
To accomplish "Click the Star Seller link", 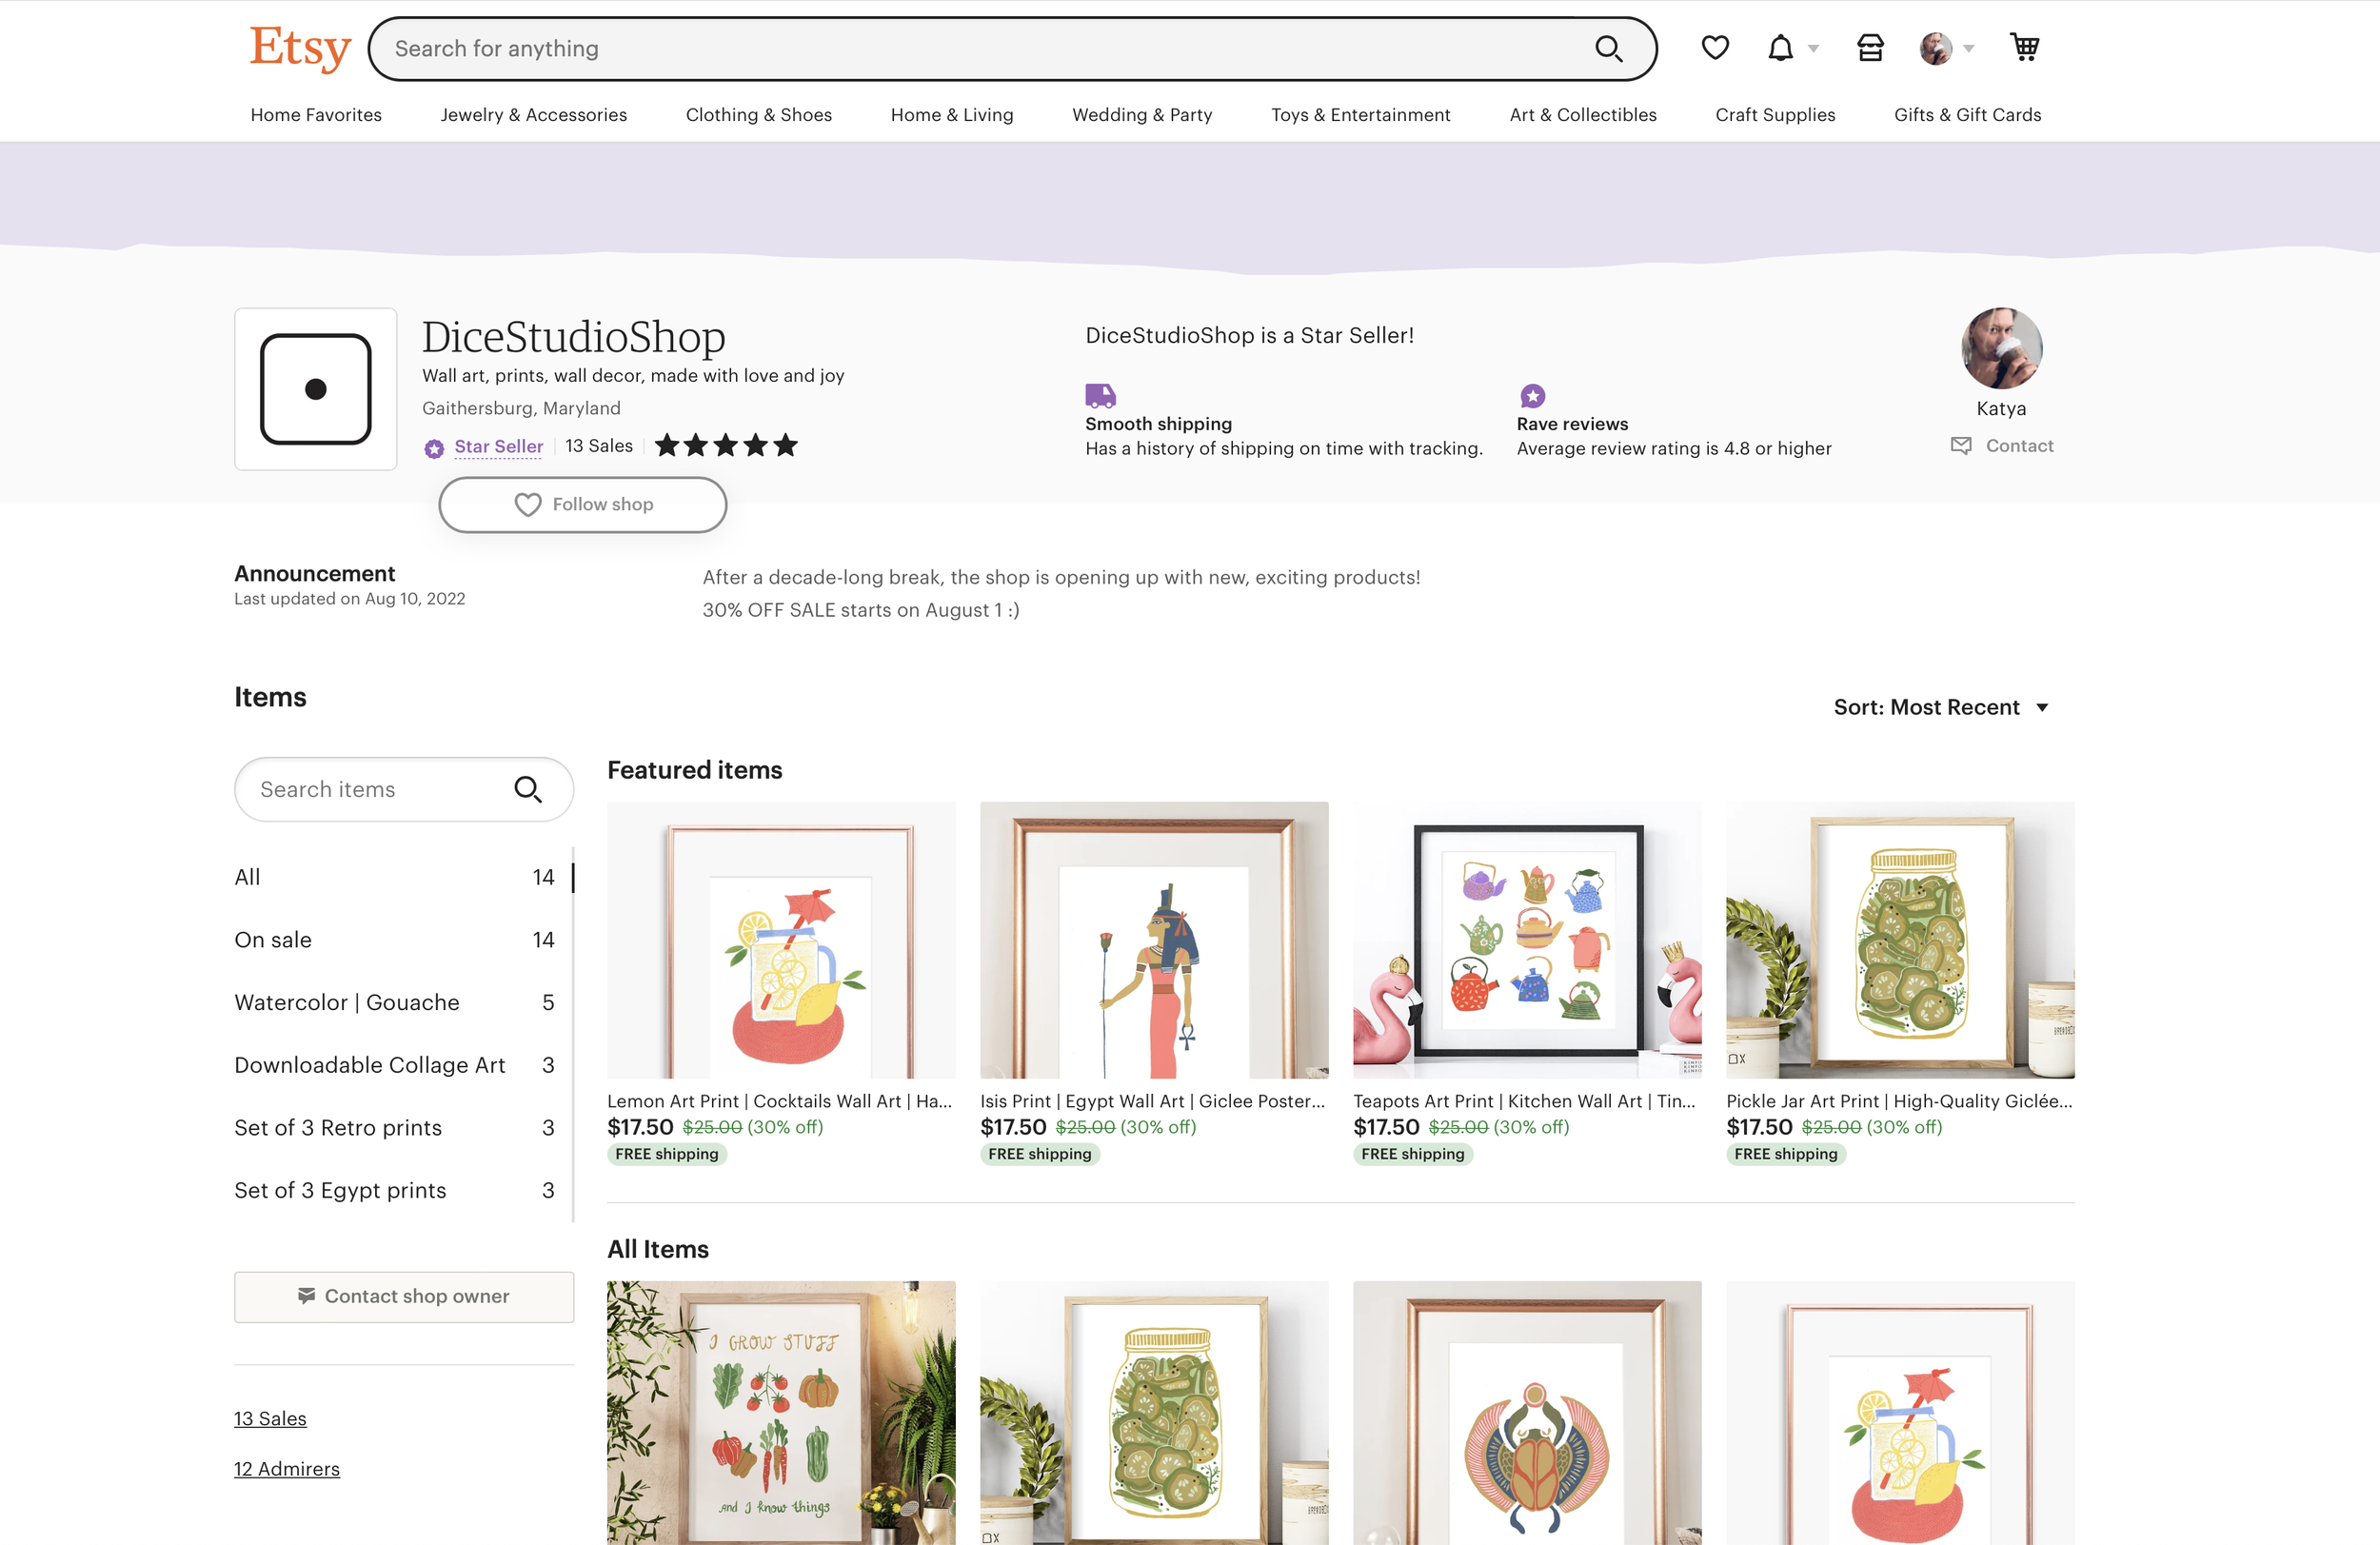I will (x=498, y=446).
